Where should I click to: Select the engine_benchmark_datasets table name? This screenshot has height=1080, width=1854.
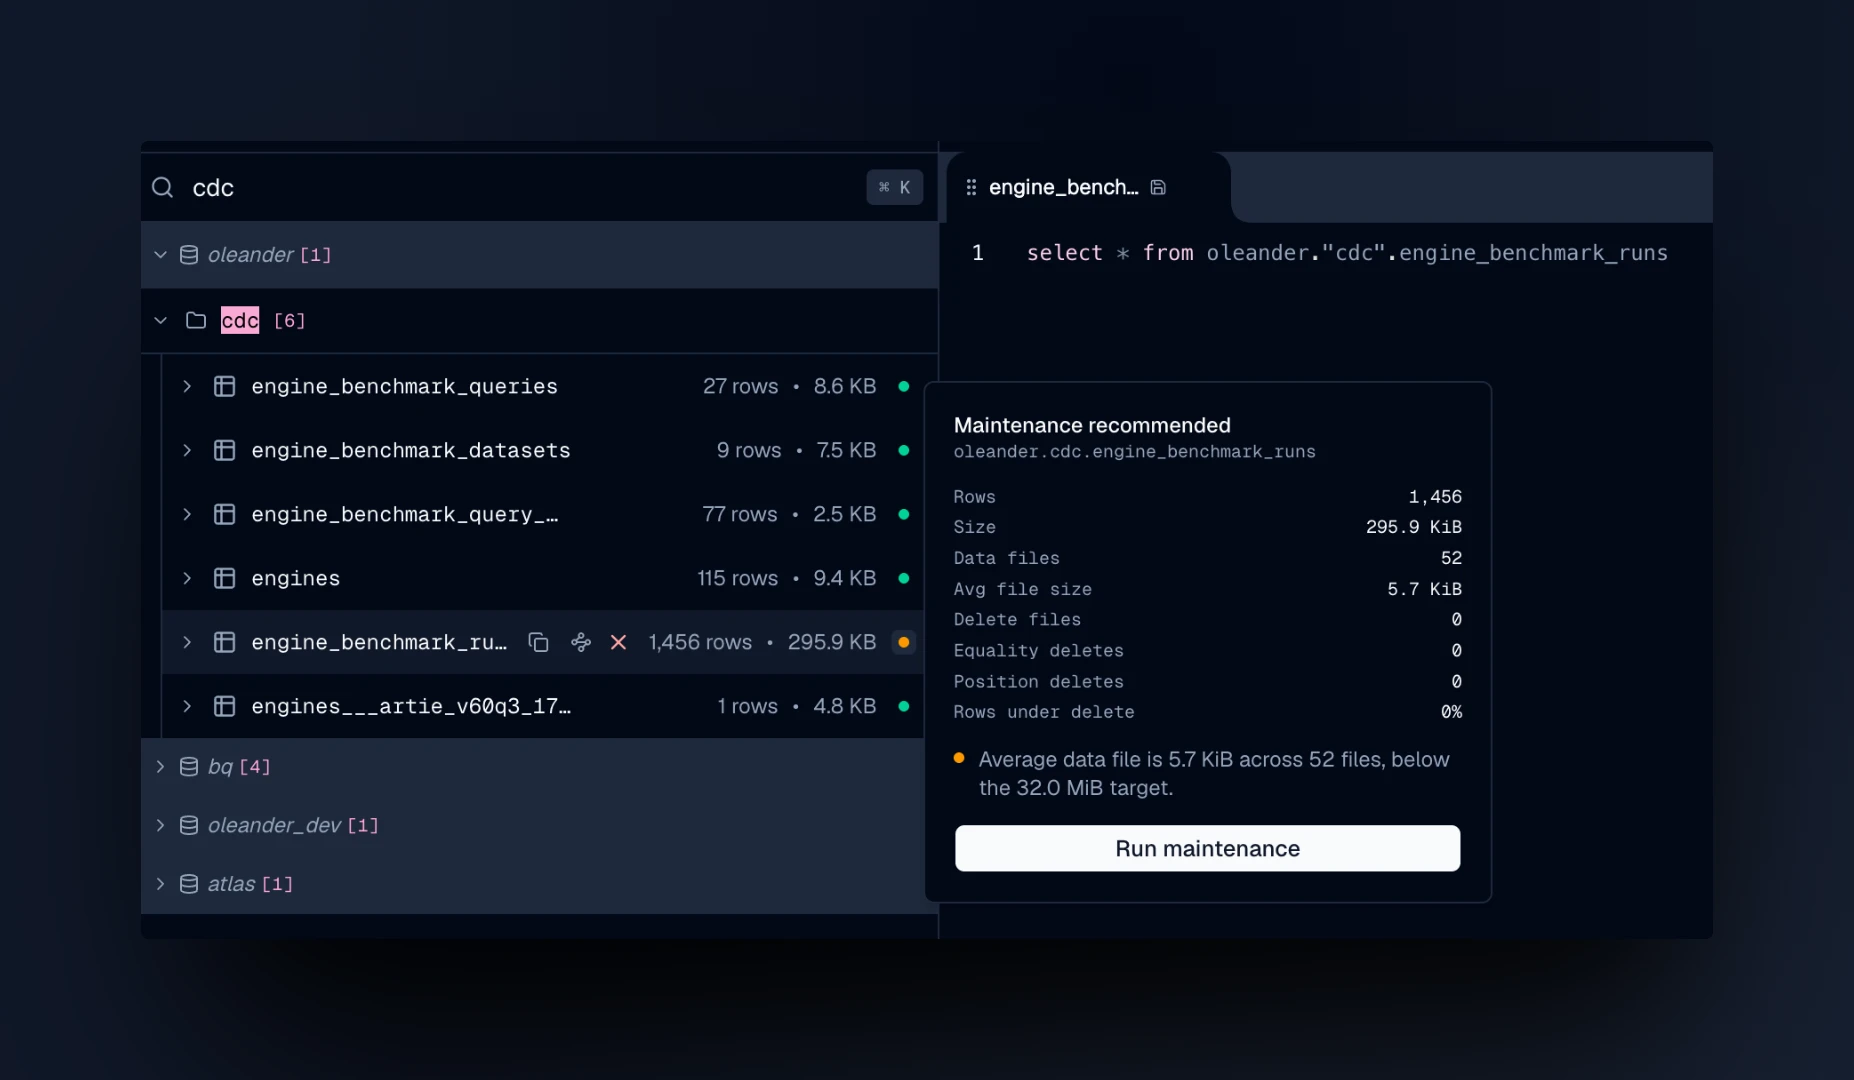tap(411, 450)
